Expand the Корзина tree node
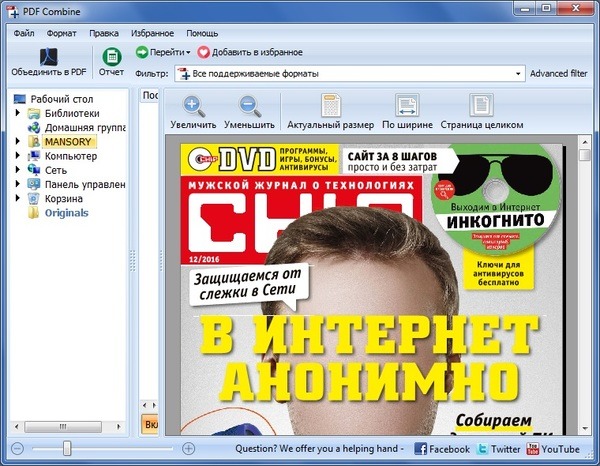 (18, 198)
